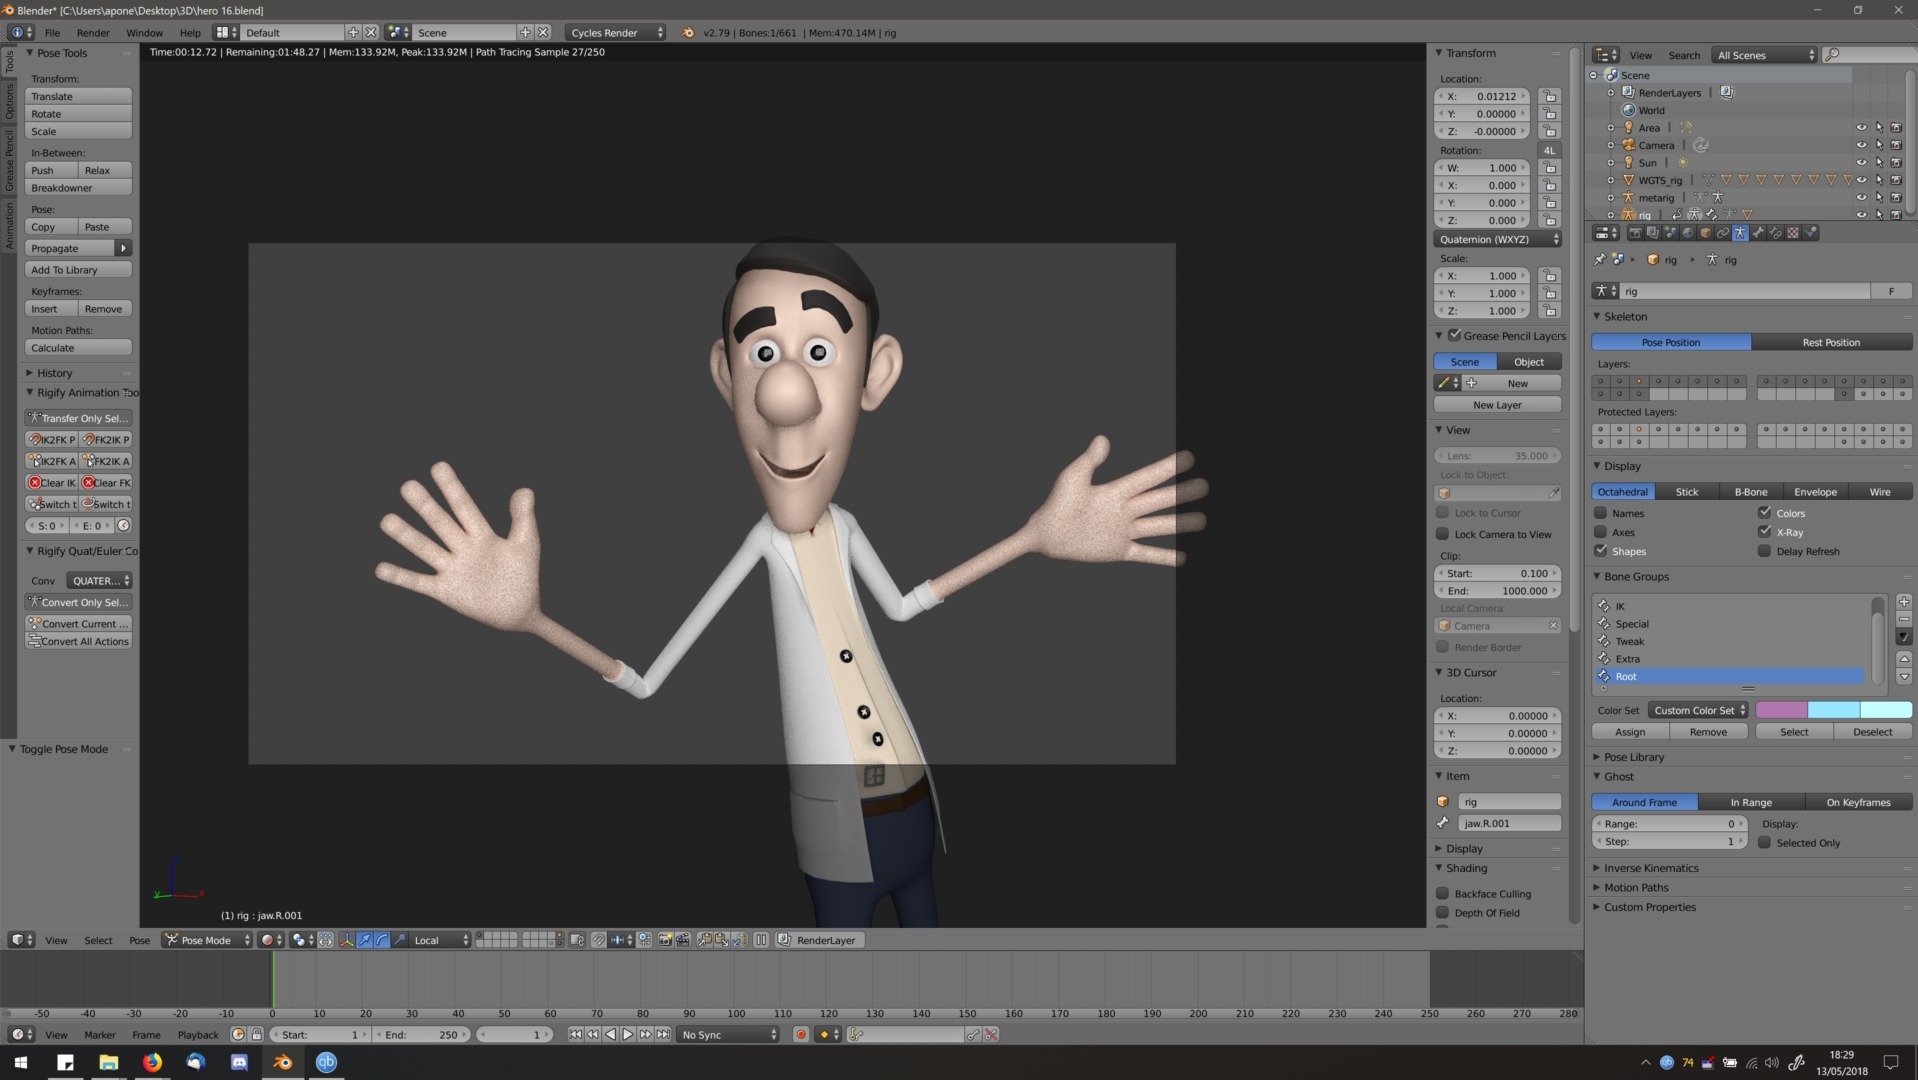Jump to timeline end frame
The height and width of the screenshot is (1080, 1918).
pyautogui.click(x=663, y=1034)
